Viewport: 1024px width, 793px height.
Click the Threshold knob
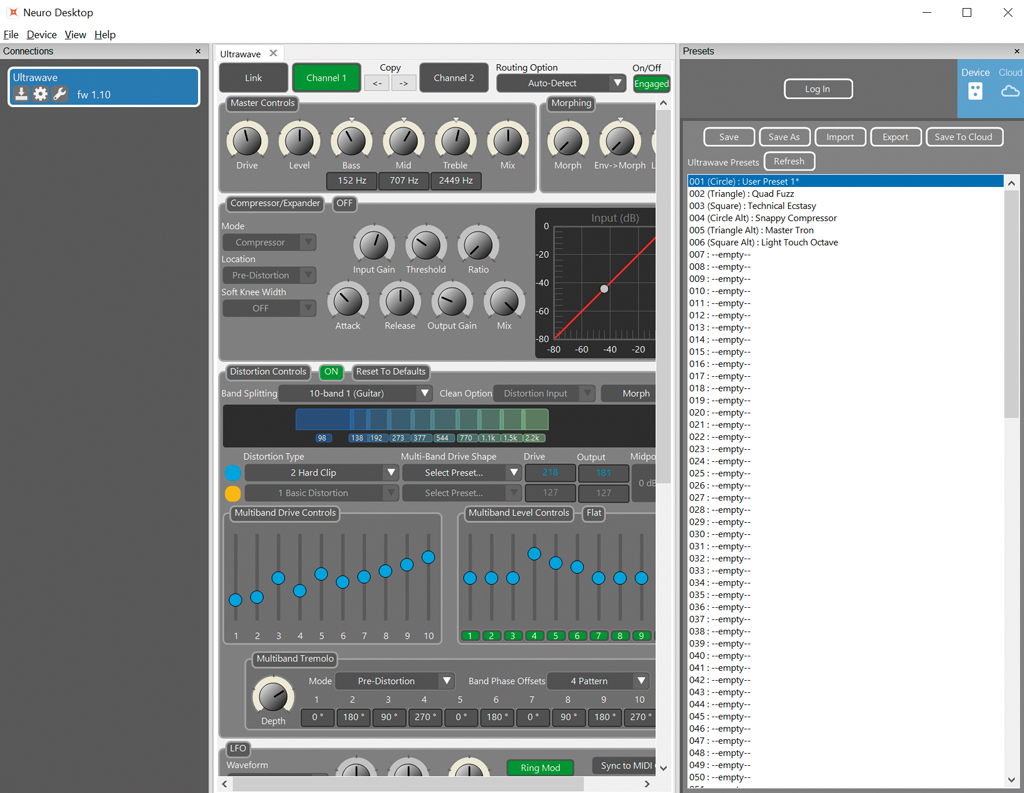tap(426, 246)
